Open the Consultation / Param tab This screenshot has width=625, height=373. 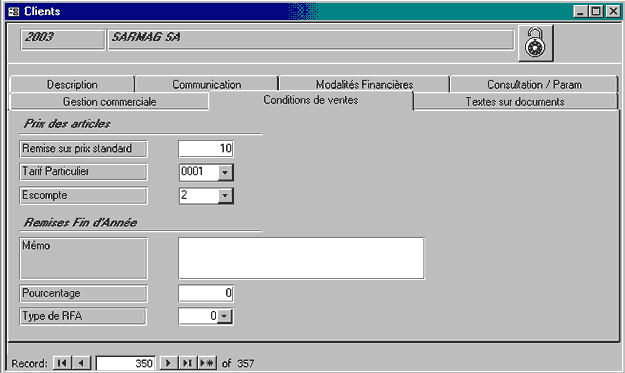pos(534,84)
